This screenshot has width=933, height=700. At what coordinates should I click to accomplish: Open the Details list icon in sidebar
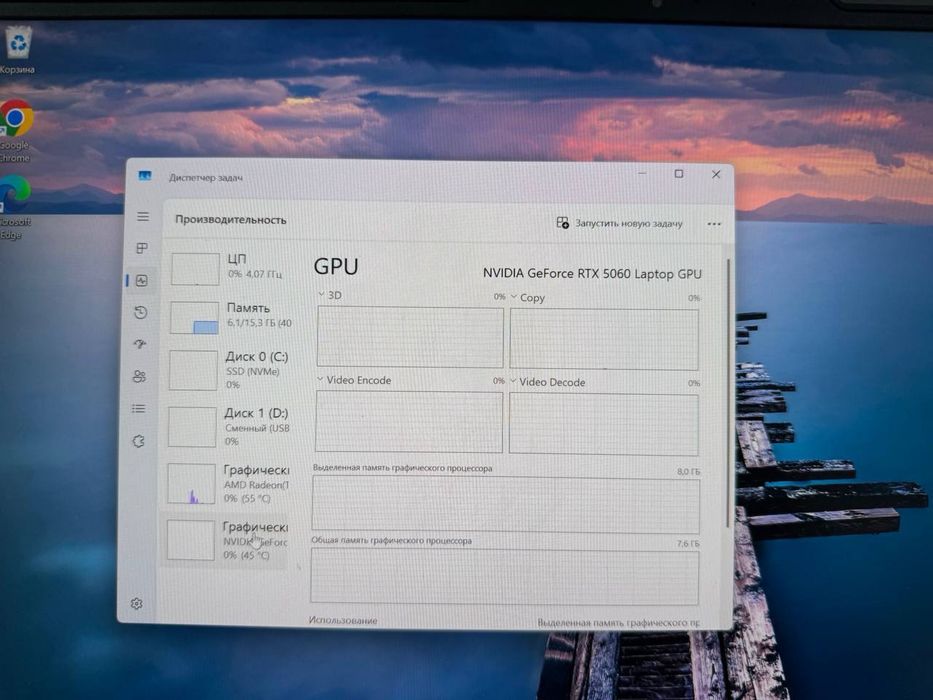[x=139, y=408]
